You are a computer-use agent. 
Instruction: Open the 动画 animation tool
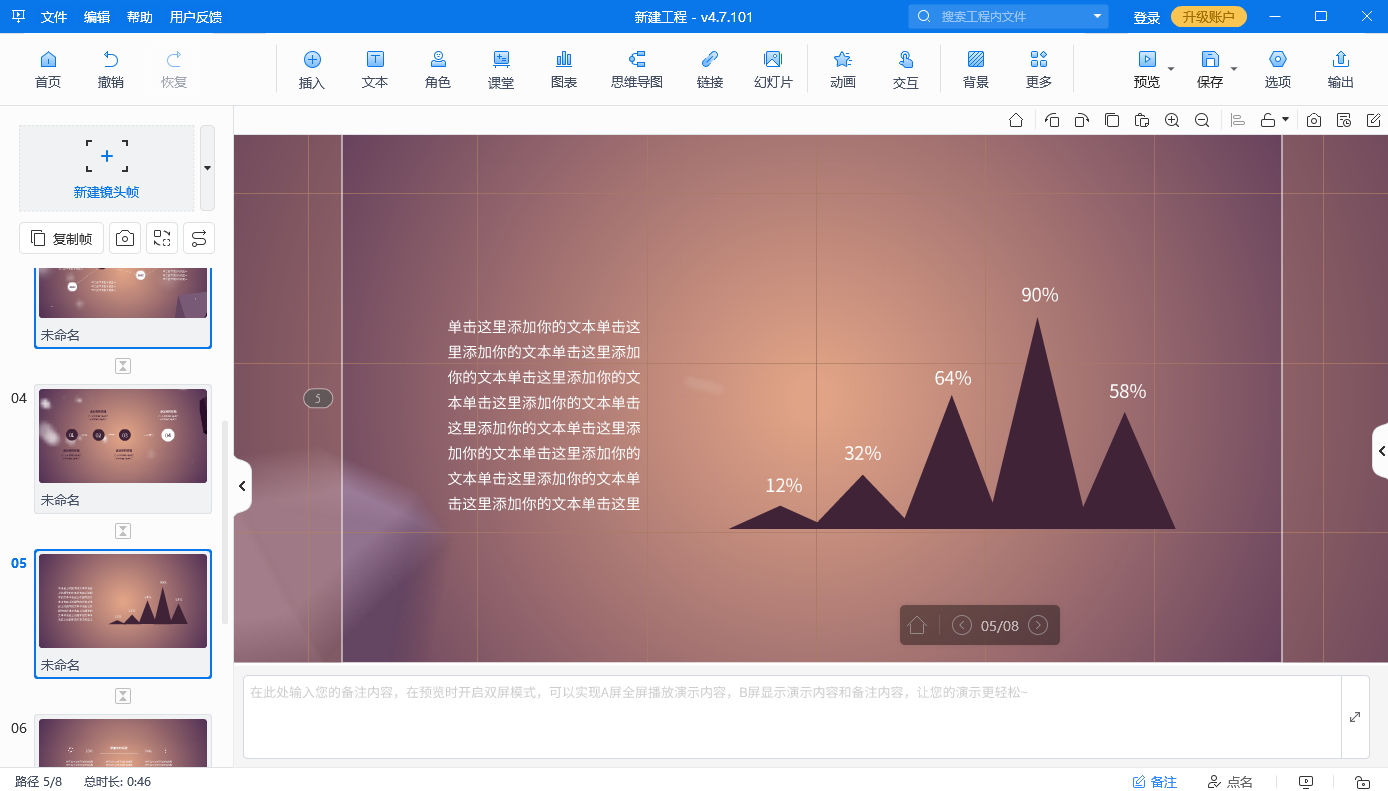point(843,69)
